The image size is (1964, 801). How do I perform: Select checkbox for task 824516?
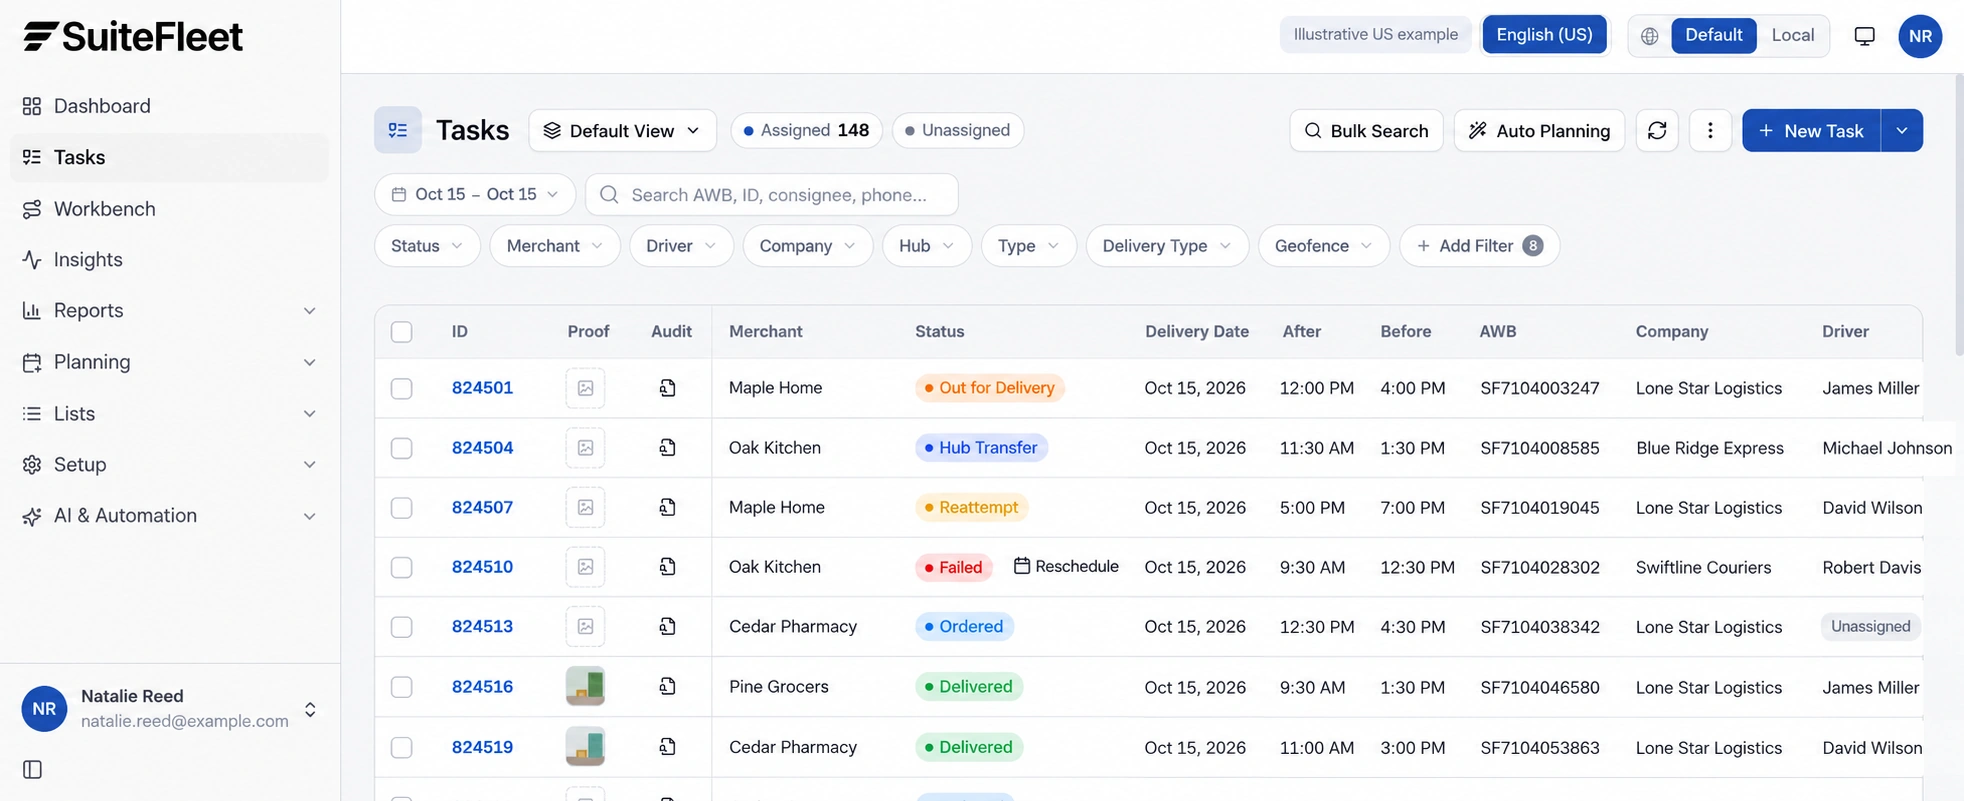pos(402,687)
